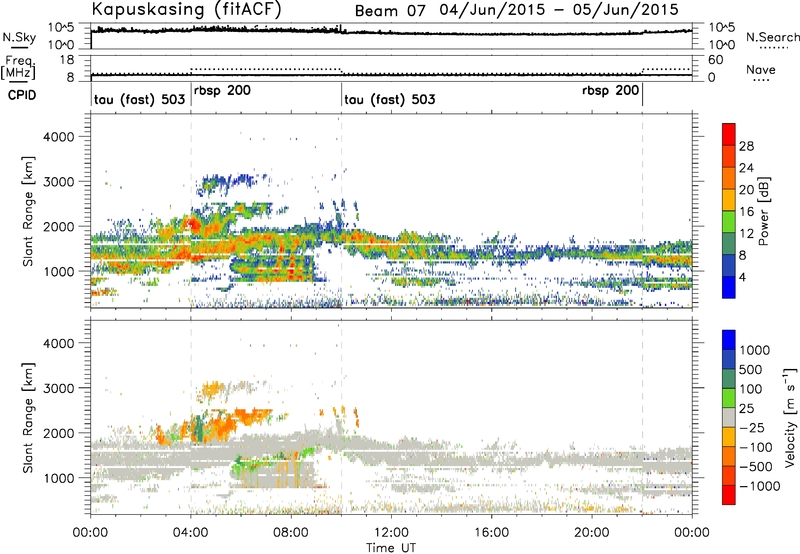Click the yellow 16-20 dB power colorbar segment
The image size is (800, 554).
coord(729,200)
